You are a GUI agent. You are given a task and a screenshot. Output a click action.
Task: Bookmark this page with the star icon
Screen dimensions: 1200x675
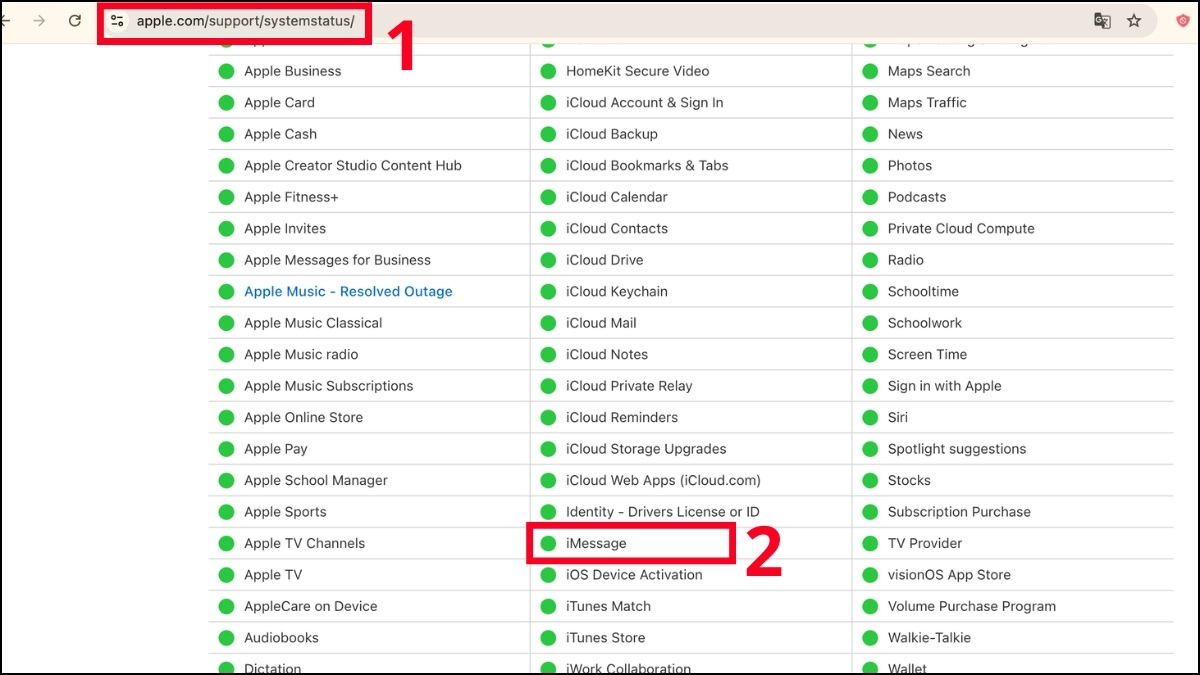tap(1134, 21)
